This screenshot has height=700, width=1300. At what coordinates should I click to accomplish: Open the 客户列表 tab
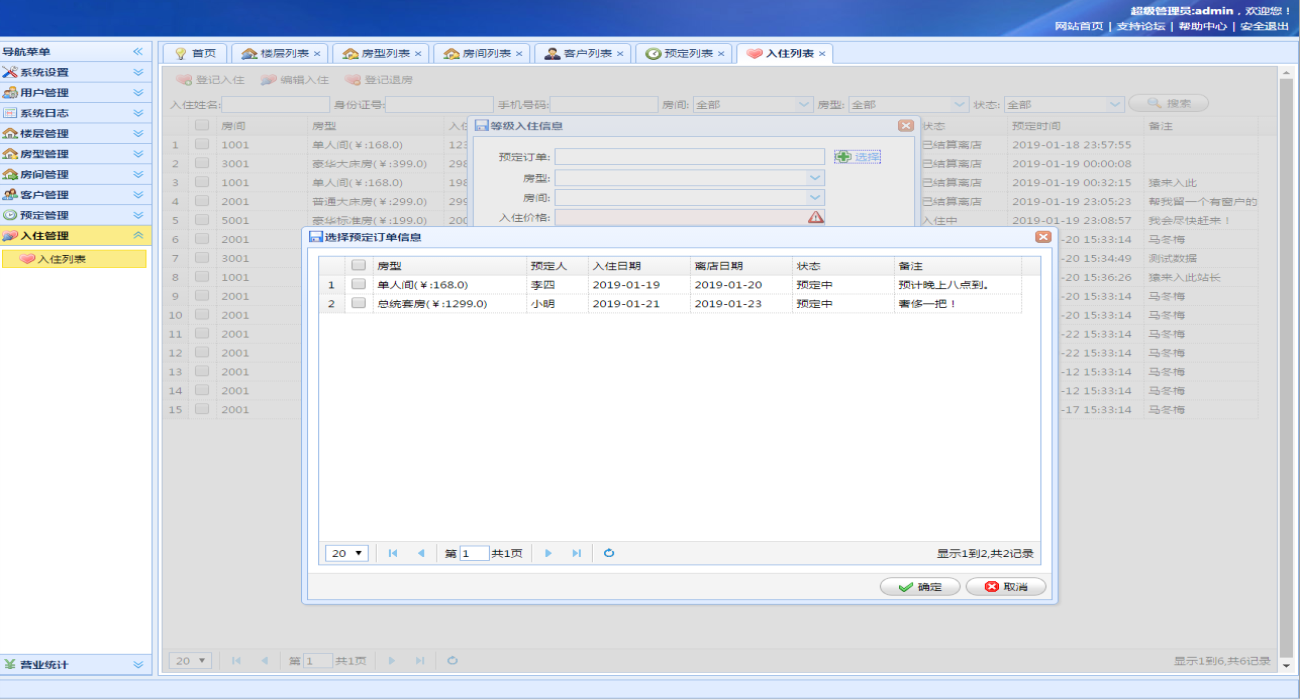(x=582, y=54)
